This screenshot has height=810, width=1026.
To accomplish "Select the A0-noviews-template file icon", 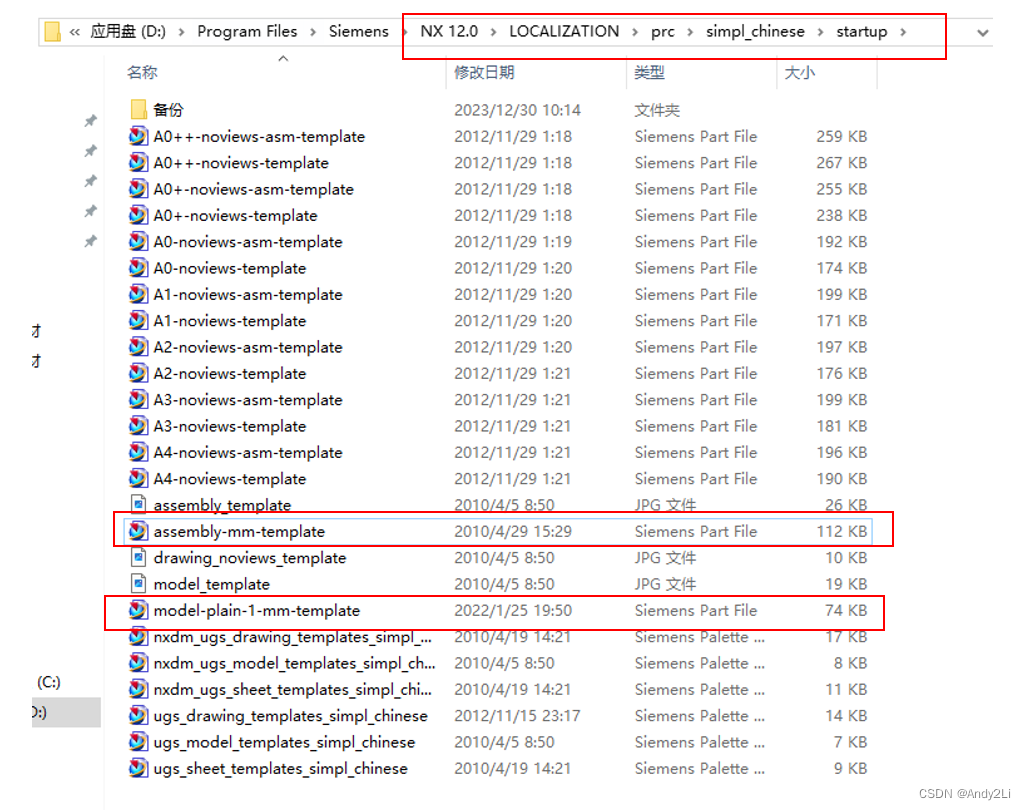I will [x=138, y=268].
